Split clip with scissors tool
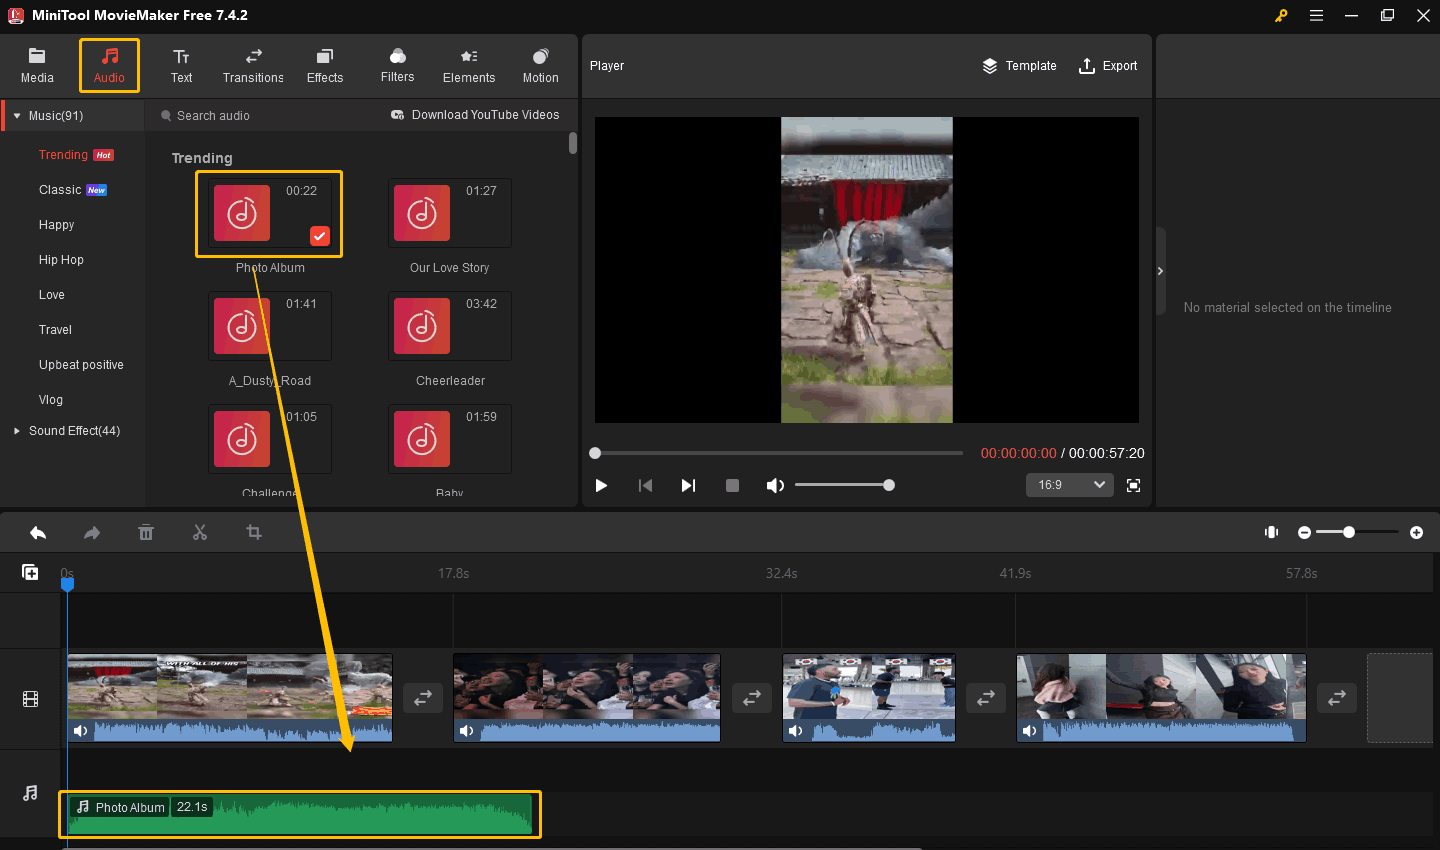Screen dimensions: 1440x850 pos(200,533)
